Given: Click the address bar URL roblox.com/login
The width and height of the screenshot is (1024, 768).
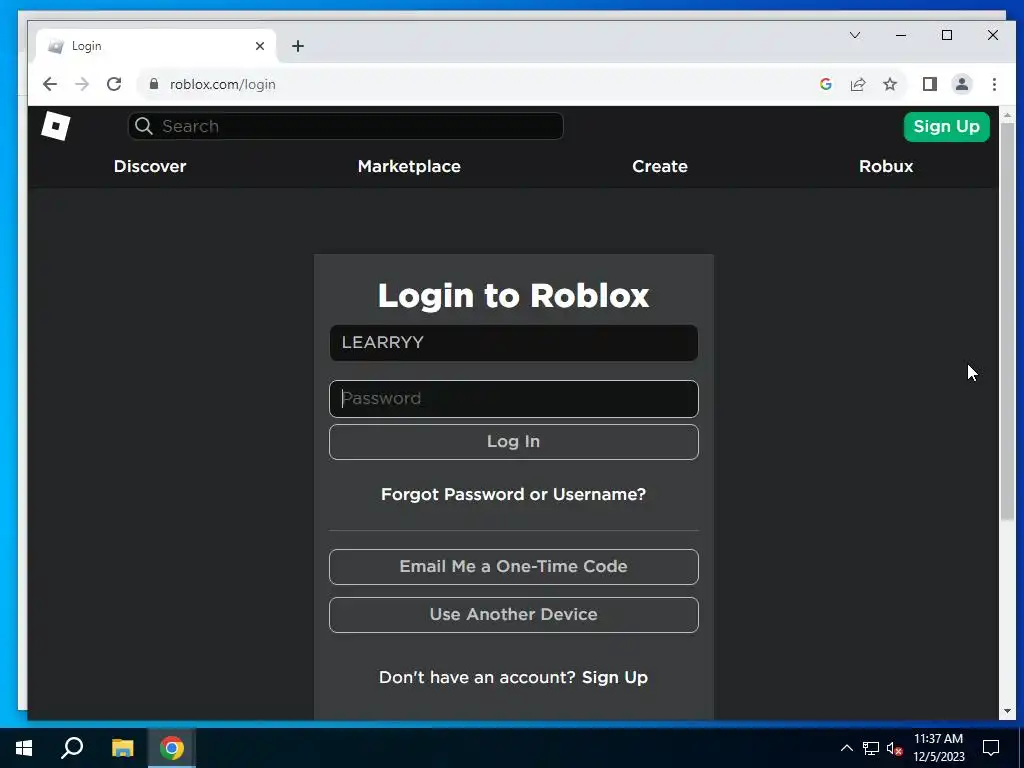Looking at the screenshot, I should click(x=223, y=84).
